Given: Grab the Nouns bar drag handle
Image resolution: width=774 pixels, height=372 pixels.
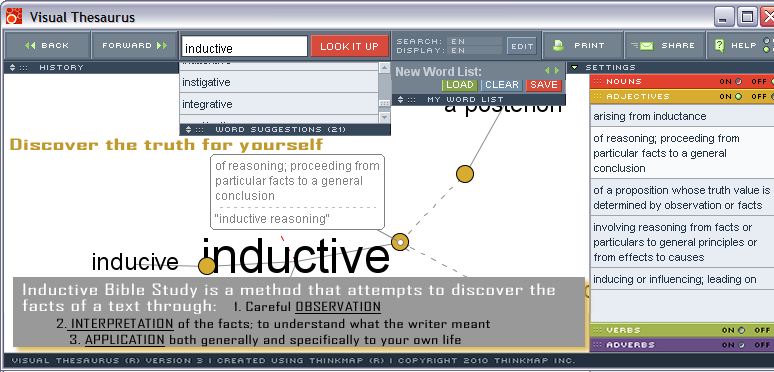Looking at the screenshot, I should coord(598,81).
